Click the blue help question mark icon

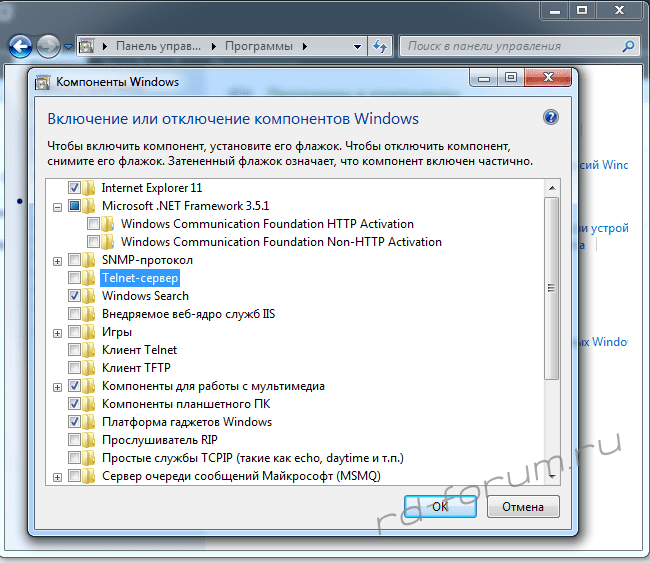(x=550, y=117)
